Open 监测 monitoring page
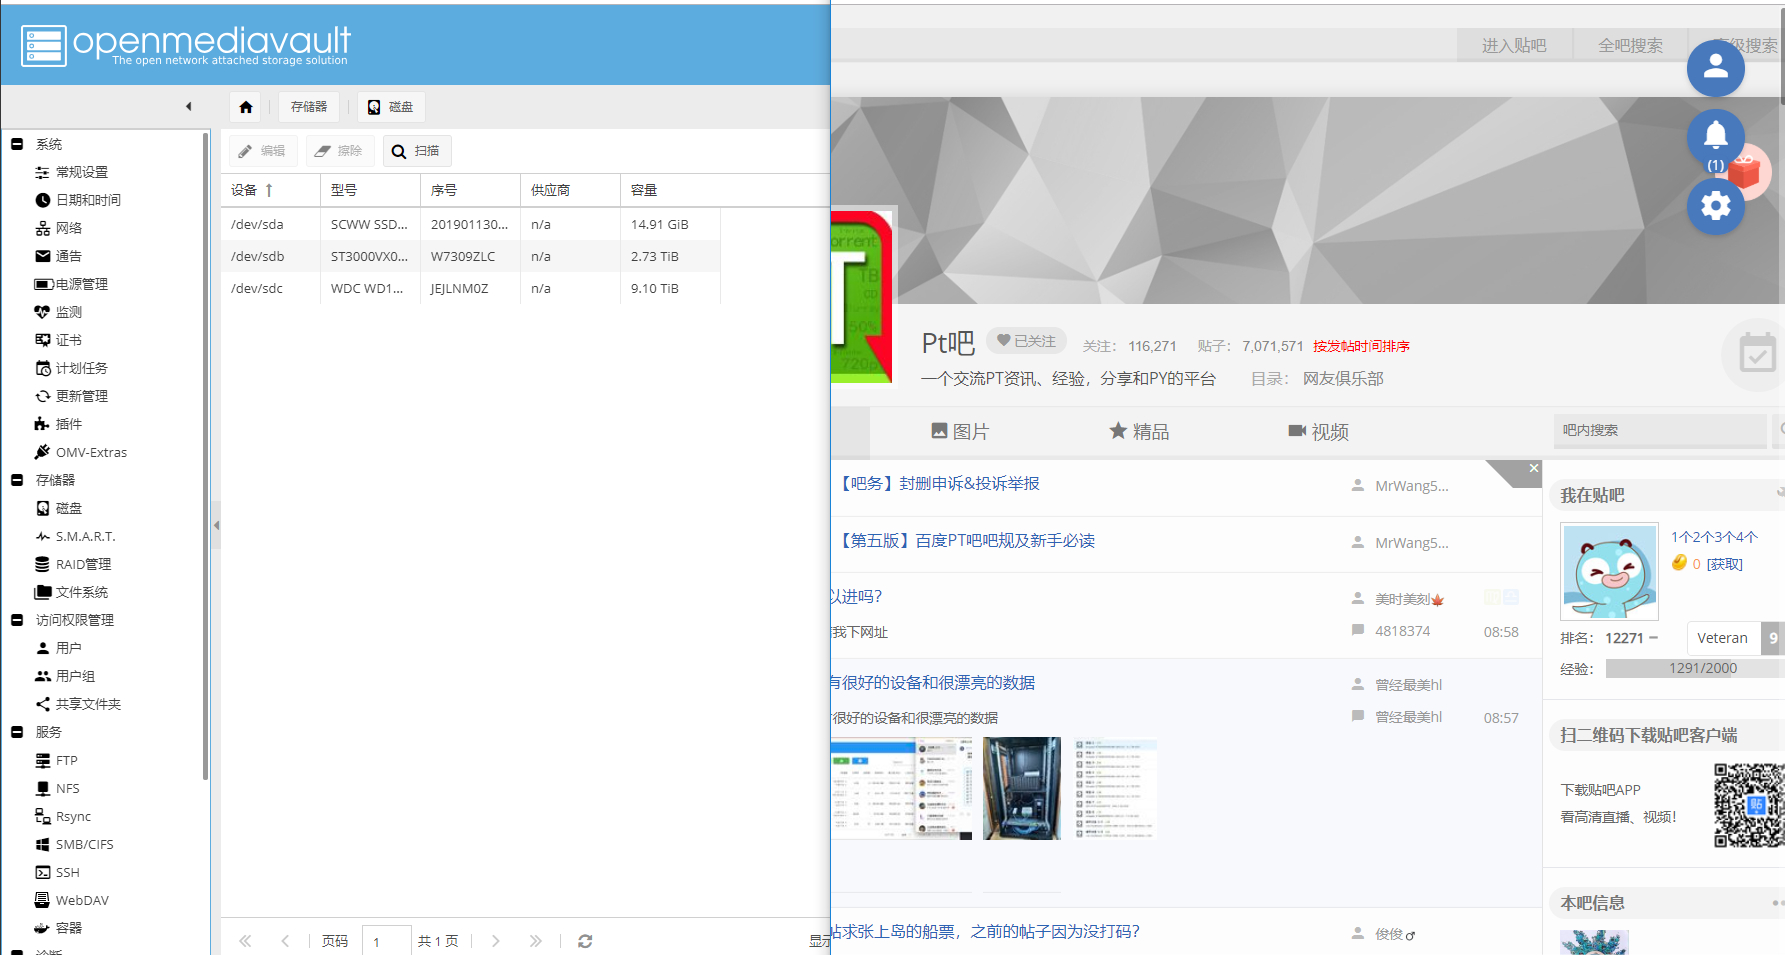This screenshot has width=1785, height=955. (x=69, y=312)
